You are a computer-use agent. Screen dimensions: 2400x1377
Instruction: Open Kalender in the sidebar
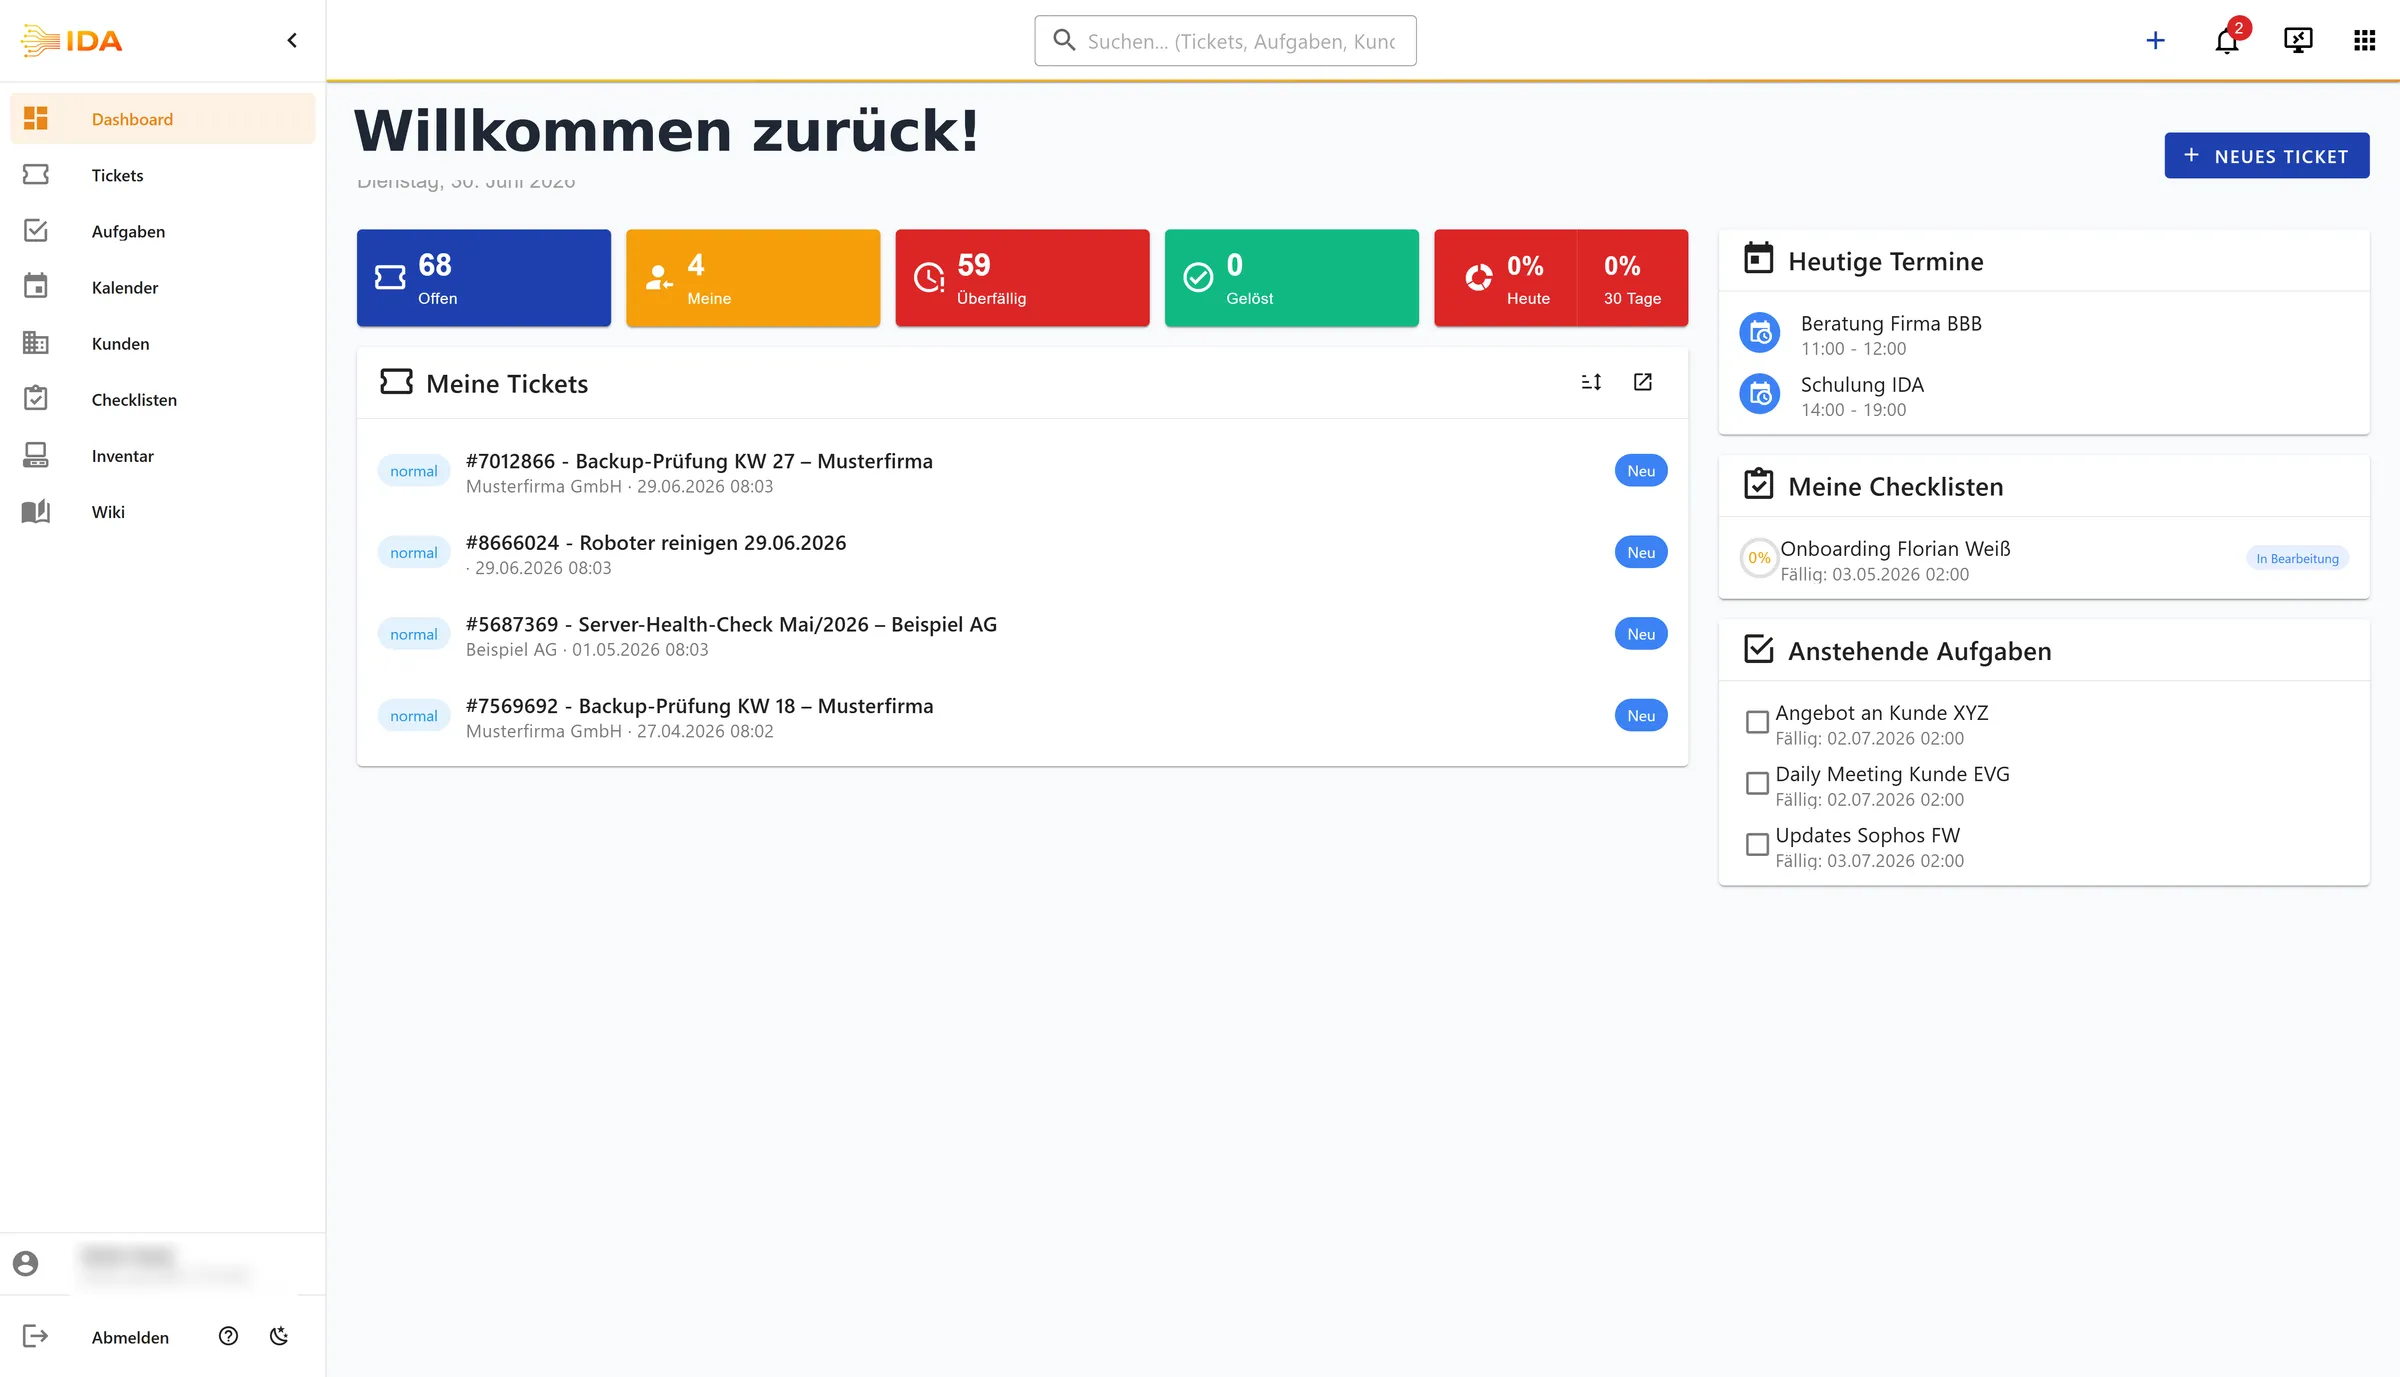[x=163, y=287]
